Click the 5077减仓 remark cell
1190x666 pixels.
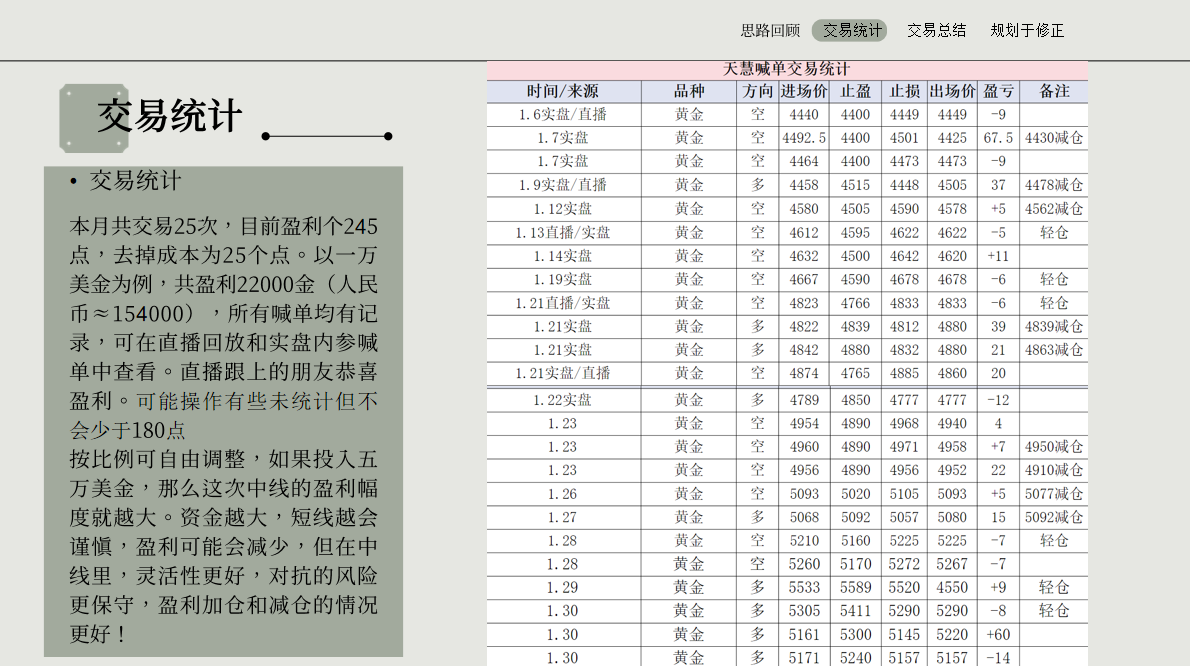pyautogui.click(x=1054, y=494)
